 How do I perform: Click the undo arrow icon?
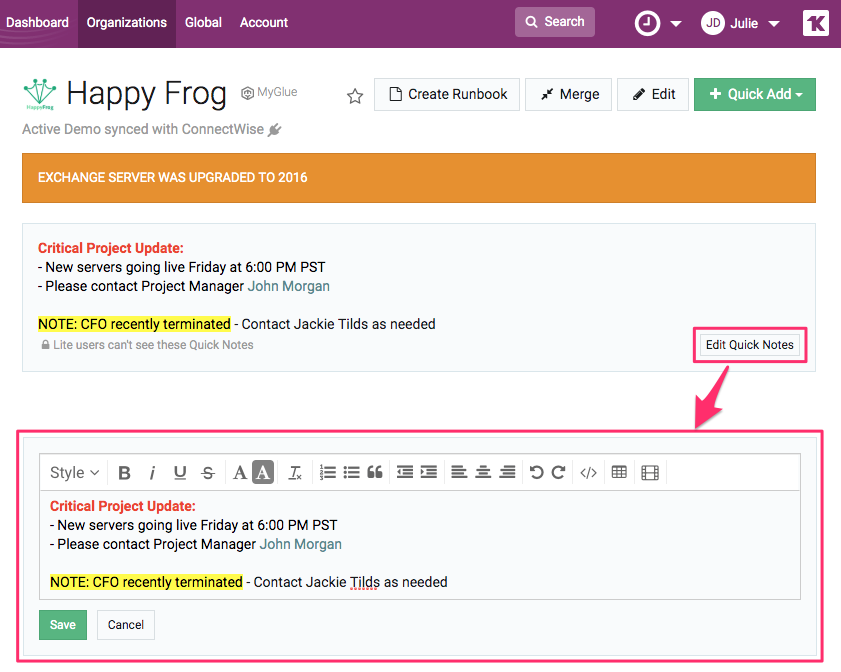point(537,473)
